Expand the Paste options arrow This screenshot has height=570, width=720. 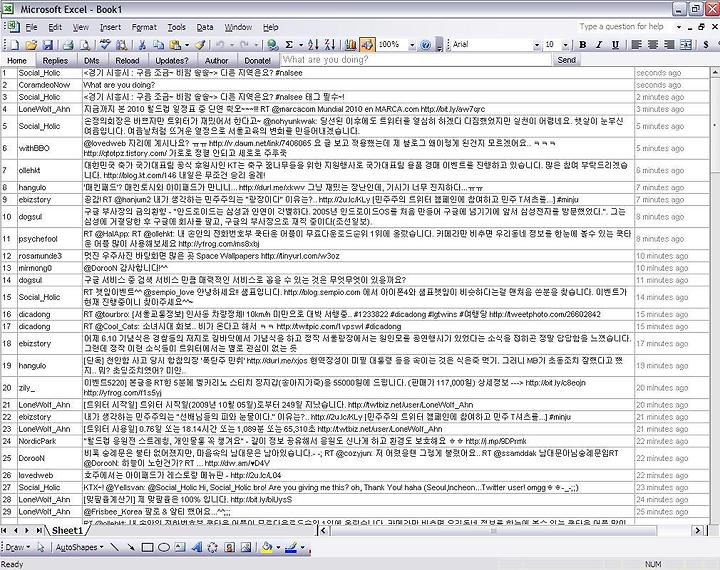click(186, 45)
